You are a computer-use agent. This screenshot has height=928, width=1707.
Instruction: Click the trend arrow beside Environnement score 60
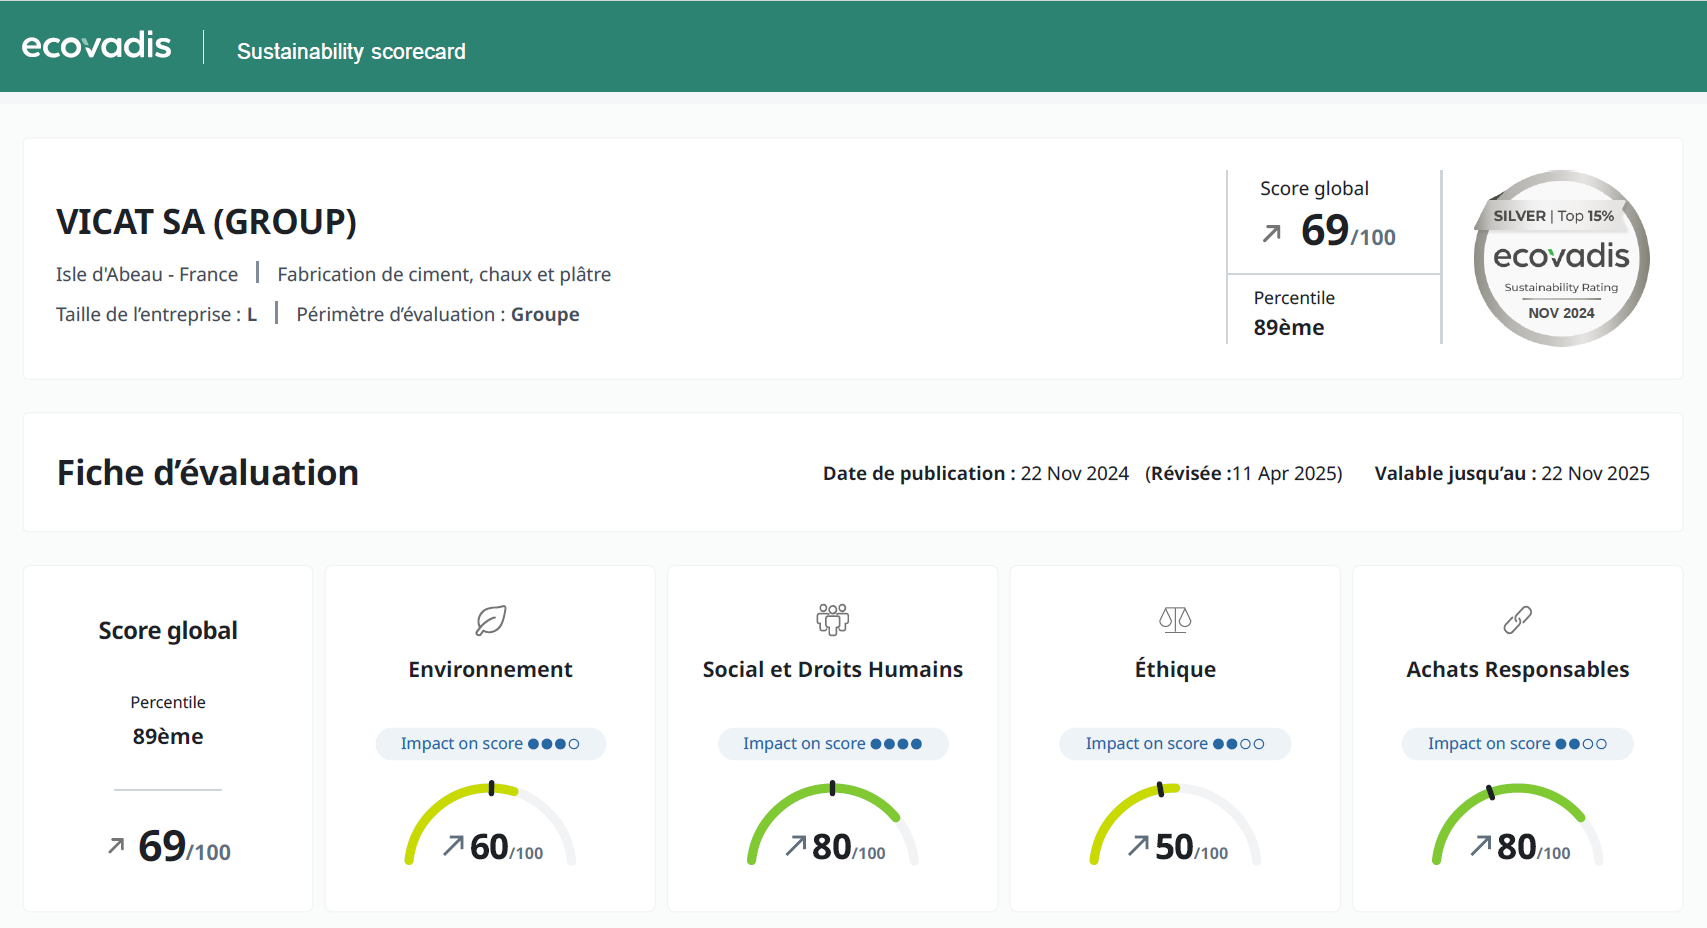pyautogui.click(x=453, y=846)
